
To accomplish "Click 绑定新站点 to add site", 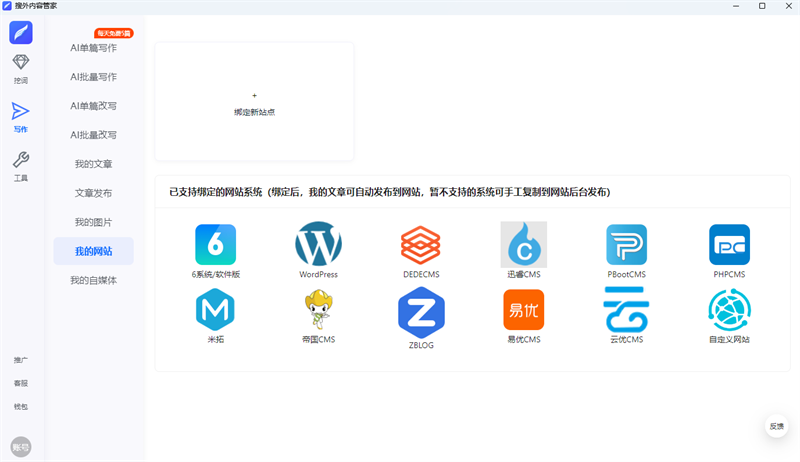I will (254, 103).
